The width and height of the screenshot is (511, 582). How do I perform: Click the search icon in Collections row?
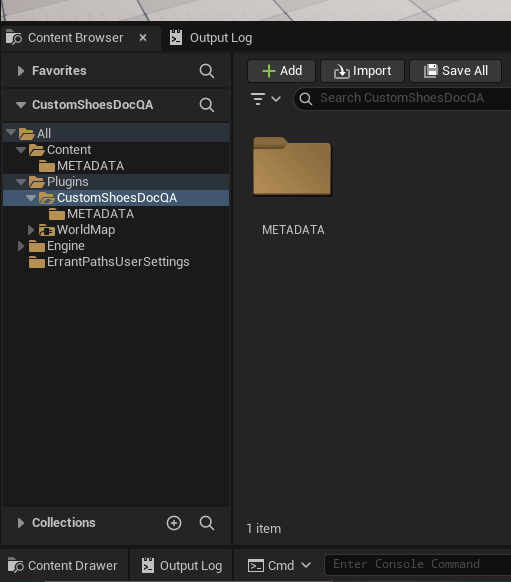[x=207, y=523]
